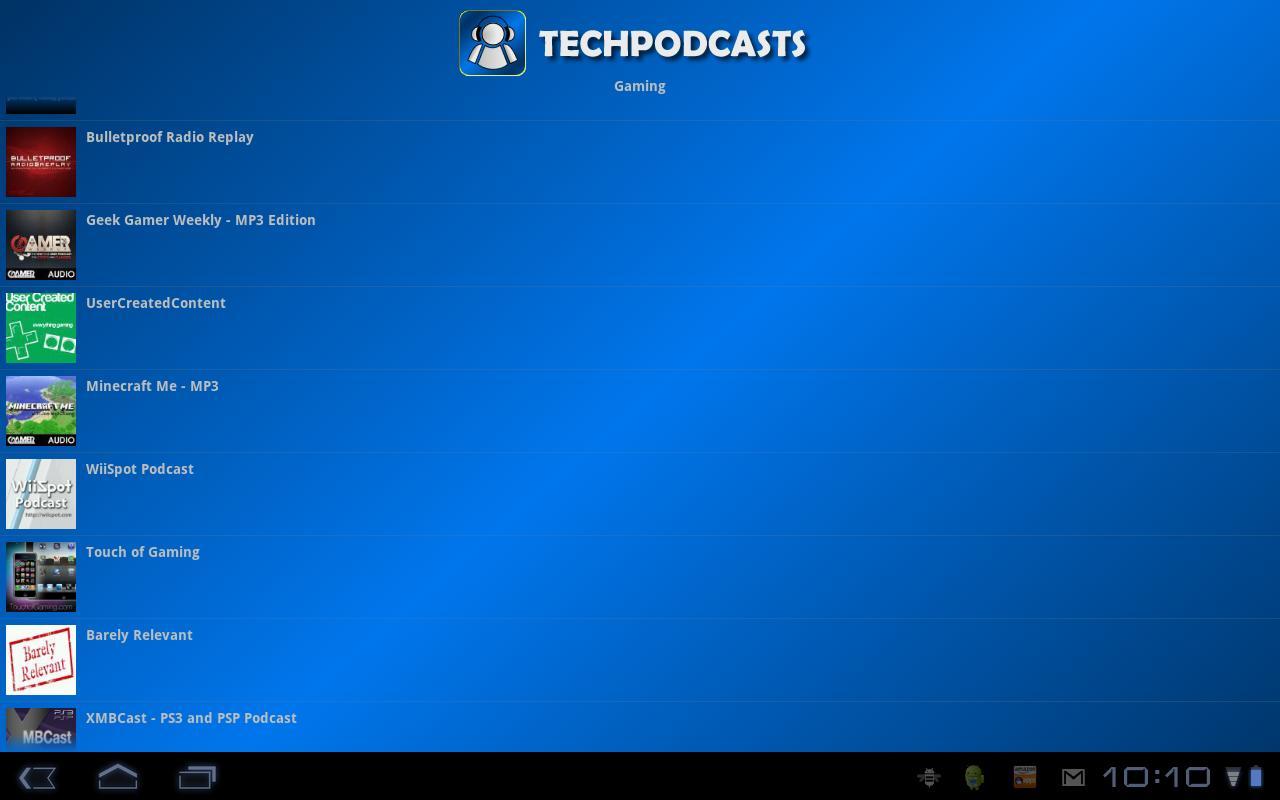The image size is (1280, 800).
Task: Tap the 10:10 system clock
Action: (1157, 777)
